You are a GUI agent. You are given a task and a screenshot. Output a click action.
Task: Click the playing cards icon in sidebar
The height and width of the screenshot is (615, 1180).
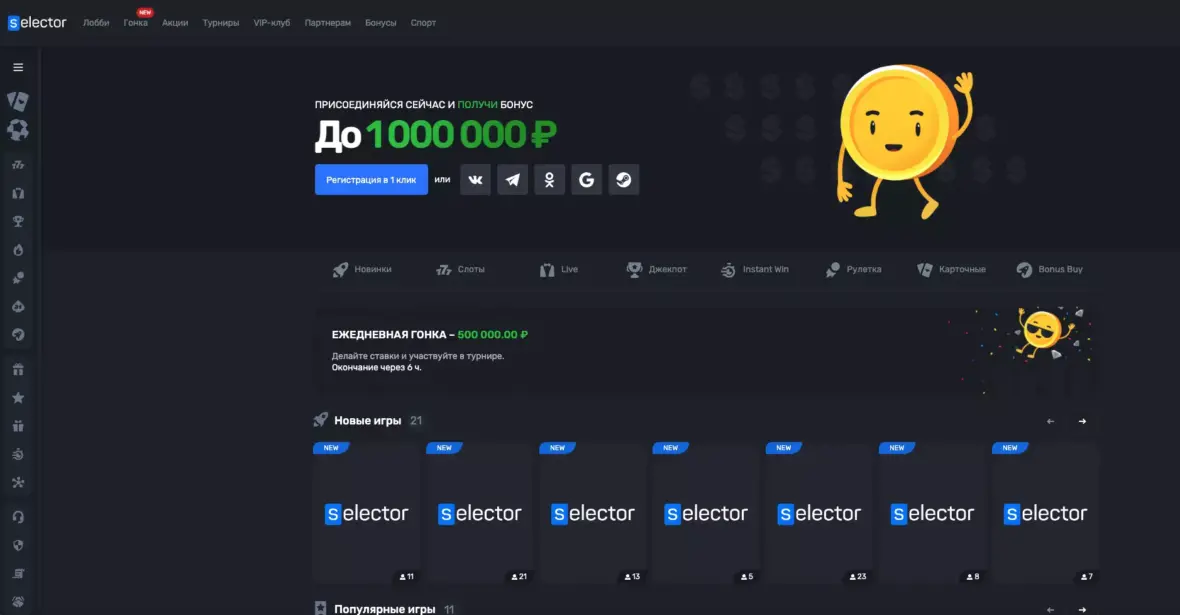(18, 100)
